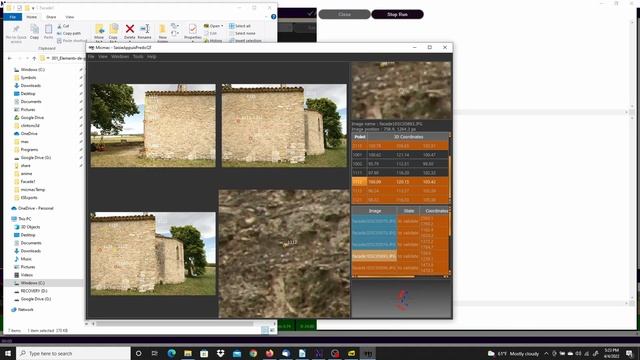
Task: Select the top-right facade photo view
Action: point(284,125)
